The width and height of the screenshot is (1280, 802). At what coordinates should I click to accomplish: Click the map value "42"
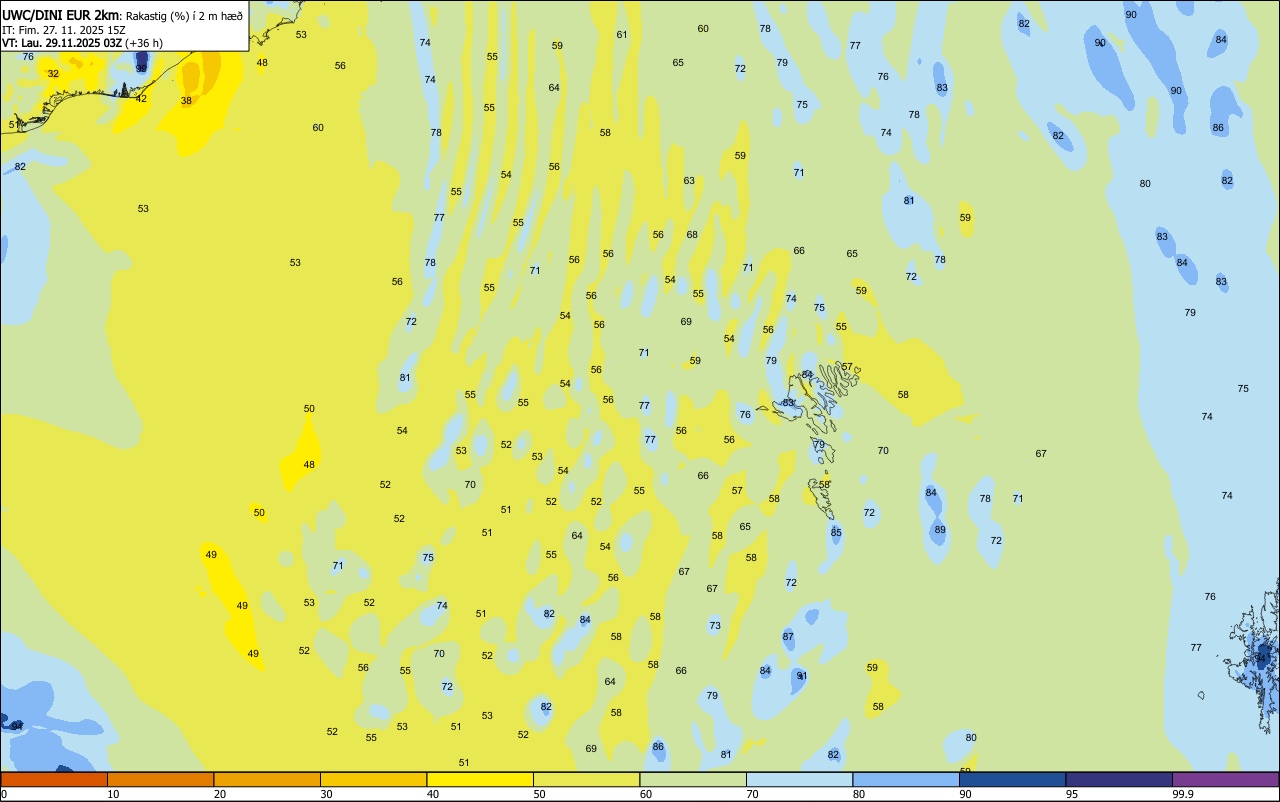[x=141, y=99]
